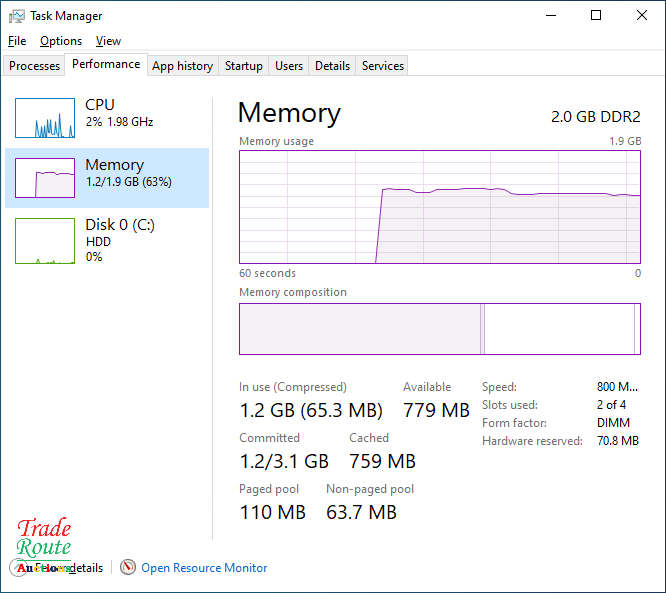
Task: Select the Memory item in sidebar
Action: [x=107, y=177]
